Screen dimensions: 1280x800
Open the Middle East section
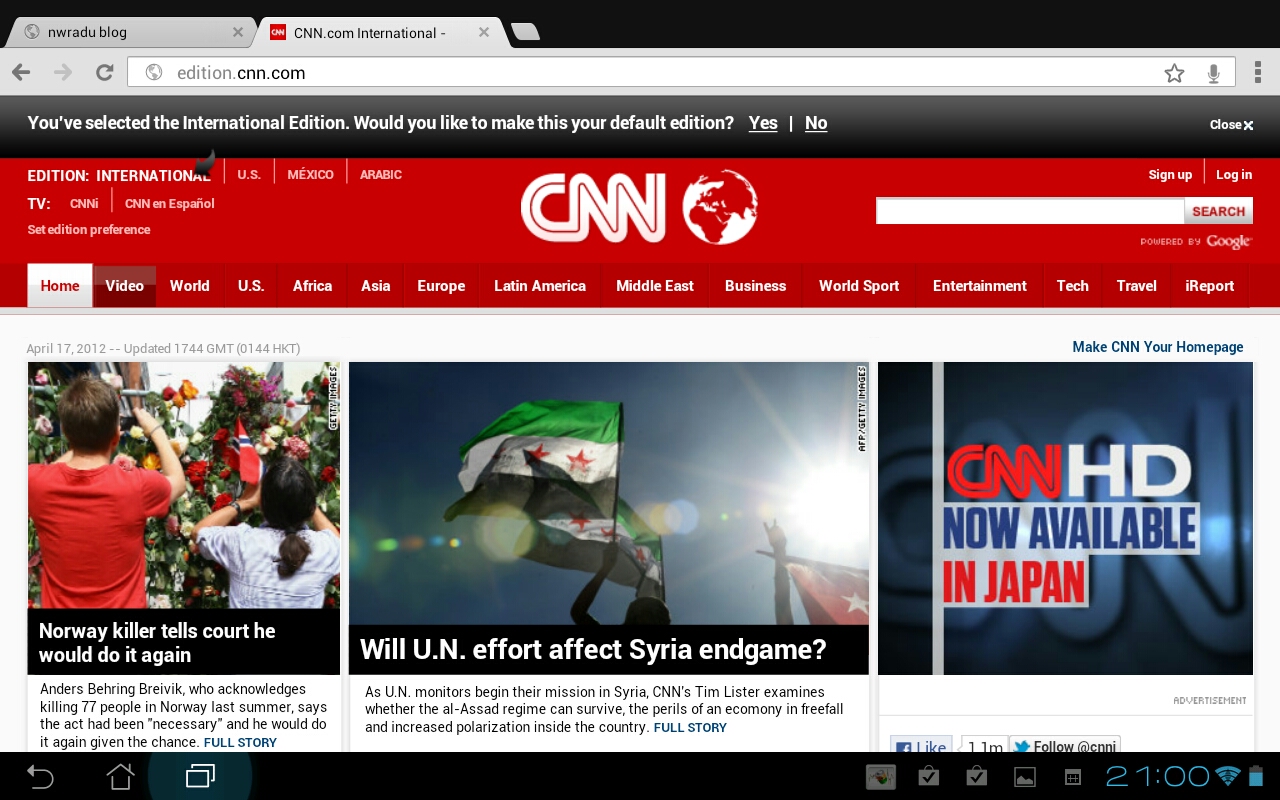[655, 285]
